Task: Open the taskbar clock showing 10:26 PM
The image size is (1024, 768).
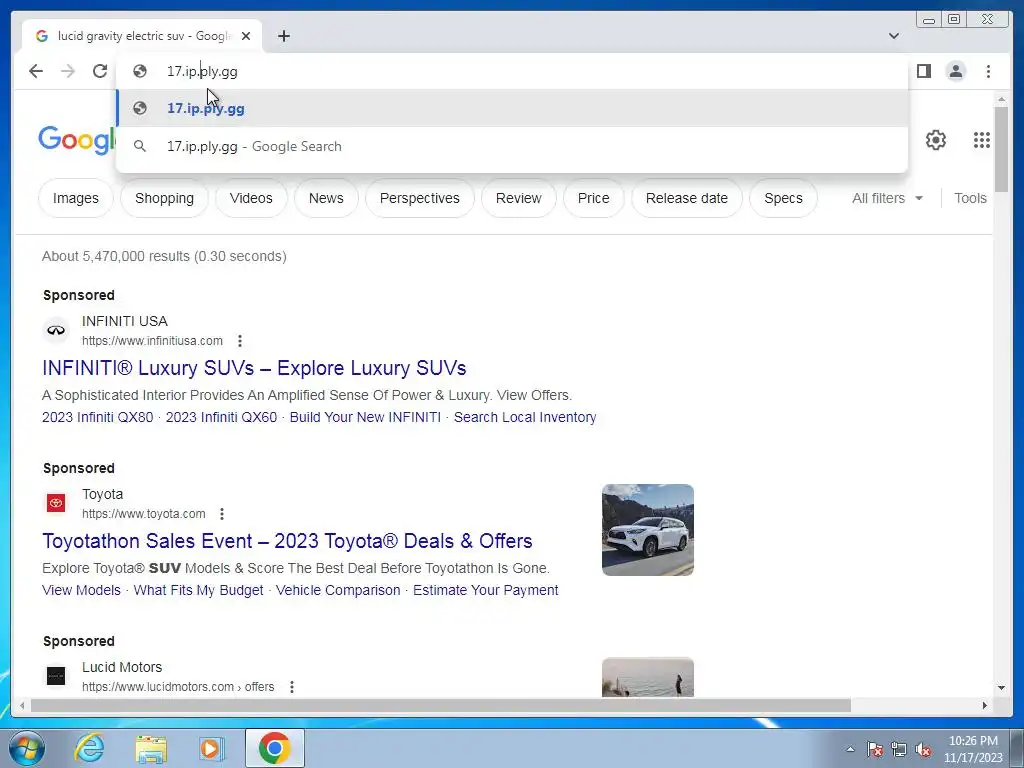Action: pos(973,749)
